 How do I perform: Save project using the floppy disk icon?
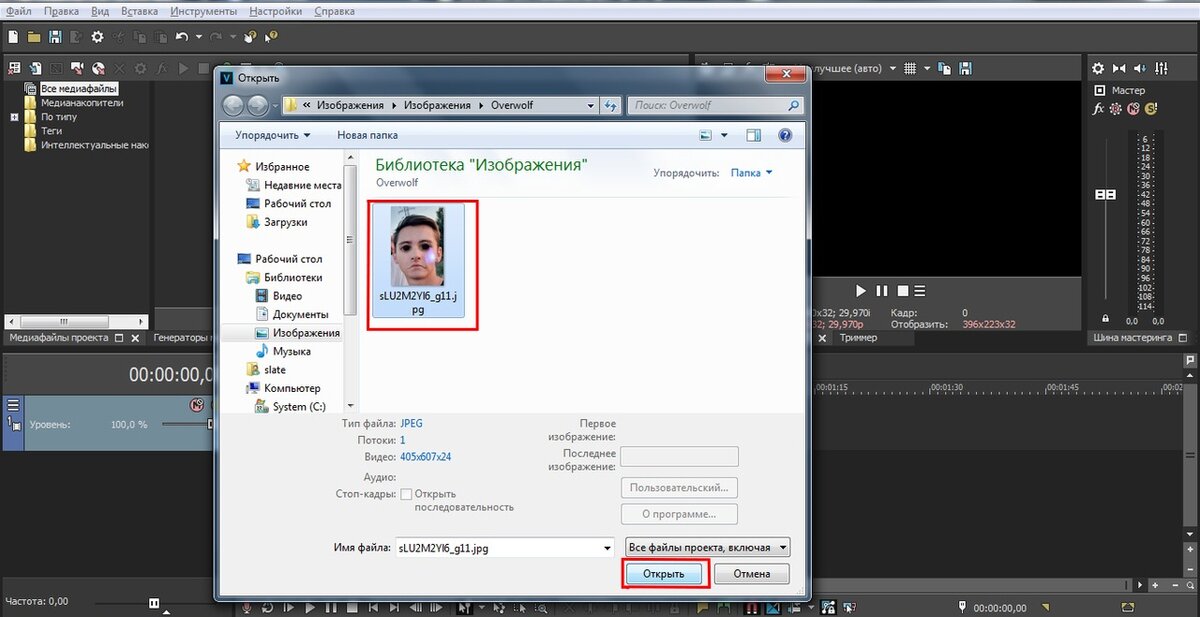55,37
